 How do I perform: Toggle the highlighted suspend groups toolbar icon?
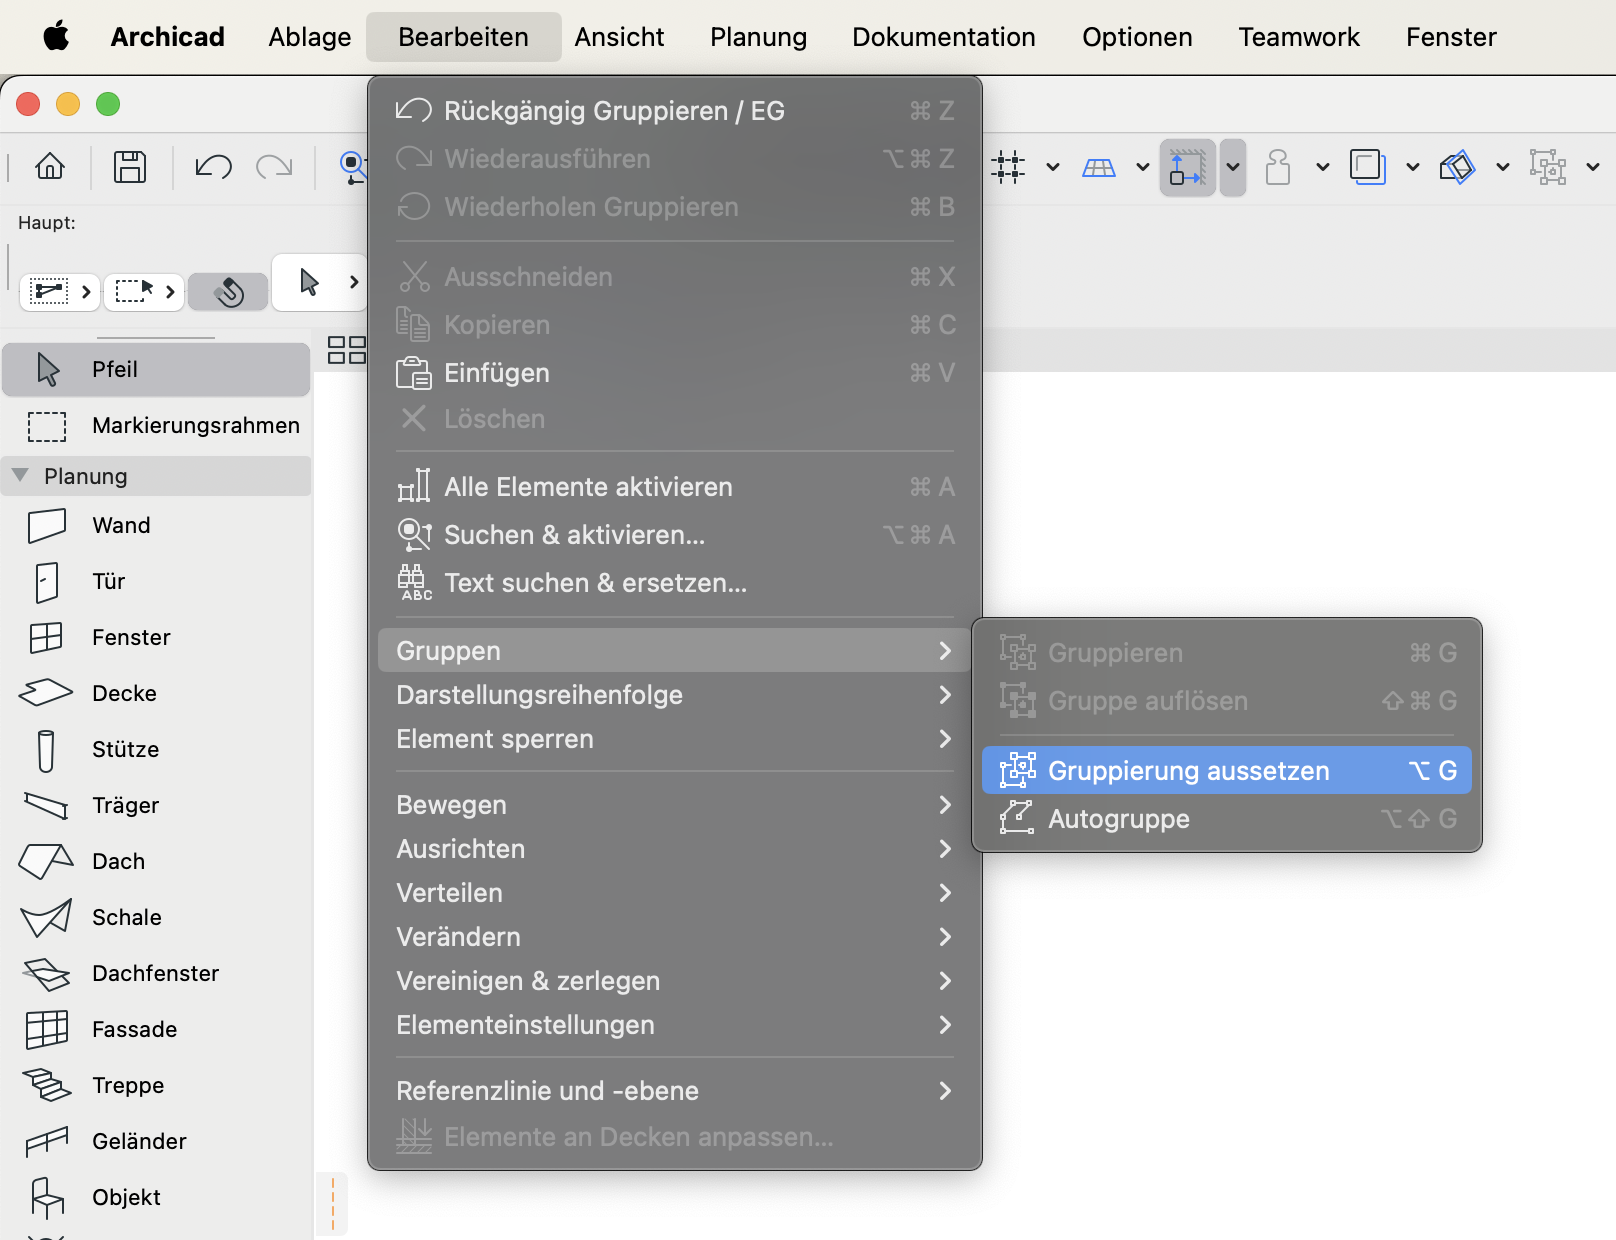1187,167
